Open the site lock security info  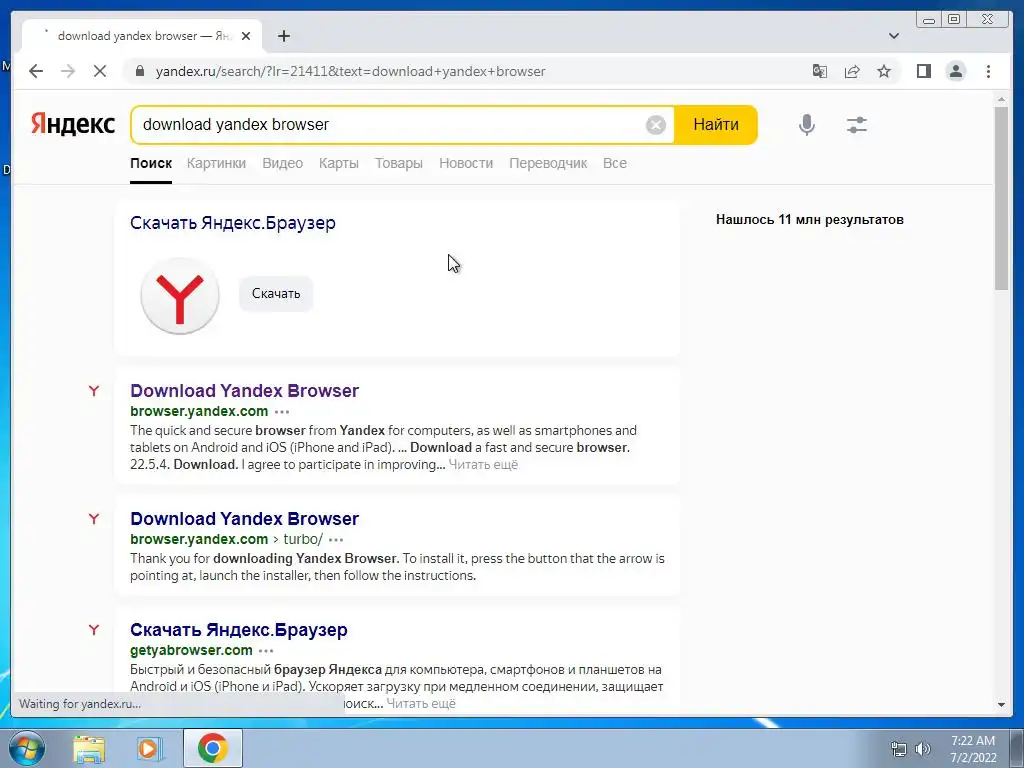point(139,71)
